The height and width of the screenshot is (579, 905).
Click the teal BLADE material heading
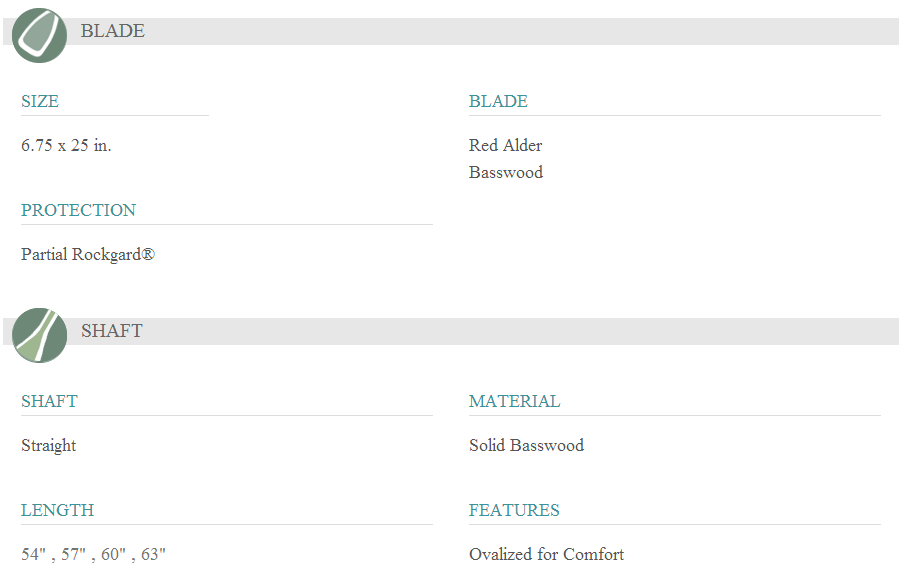(498, 101)
